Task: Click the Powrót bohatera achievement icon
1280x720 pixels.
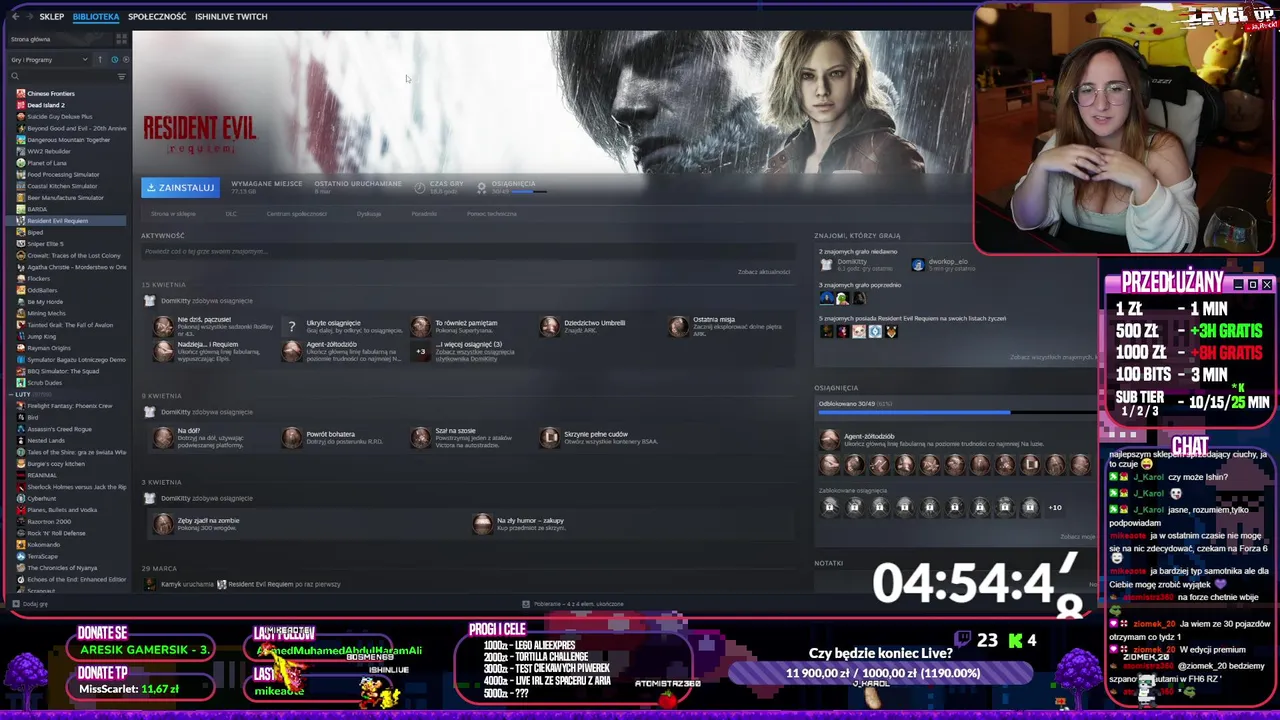Action: tap(292, 438)
